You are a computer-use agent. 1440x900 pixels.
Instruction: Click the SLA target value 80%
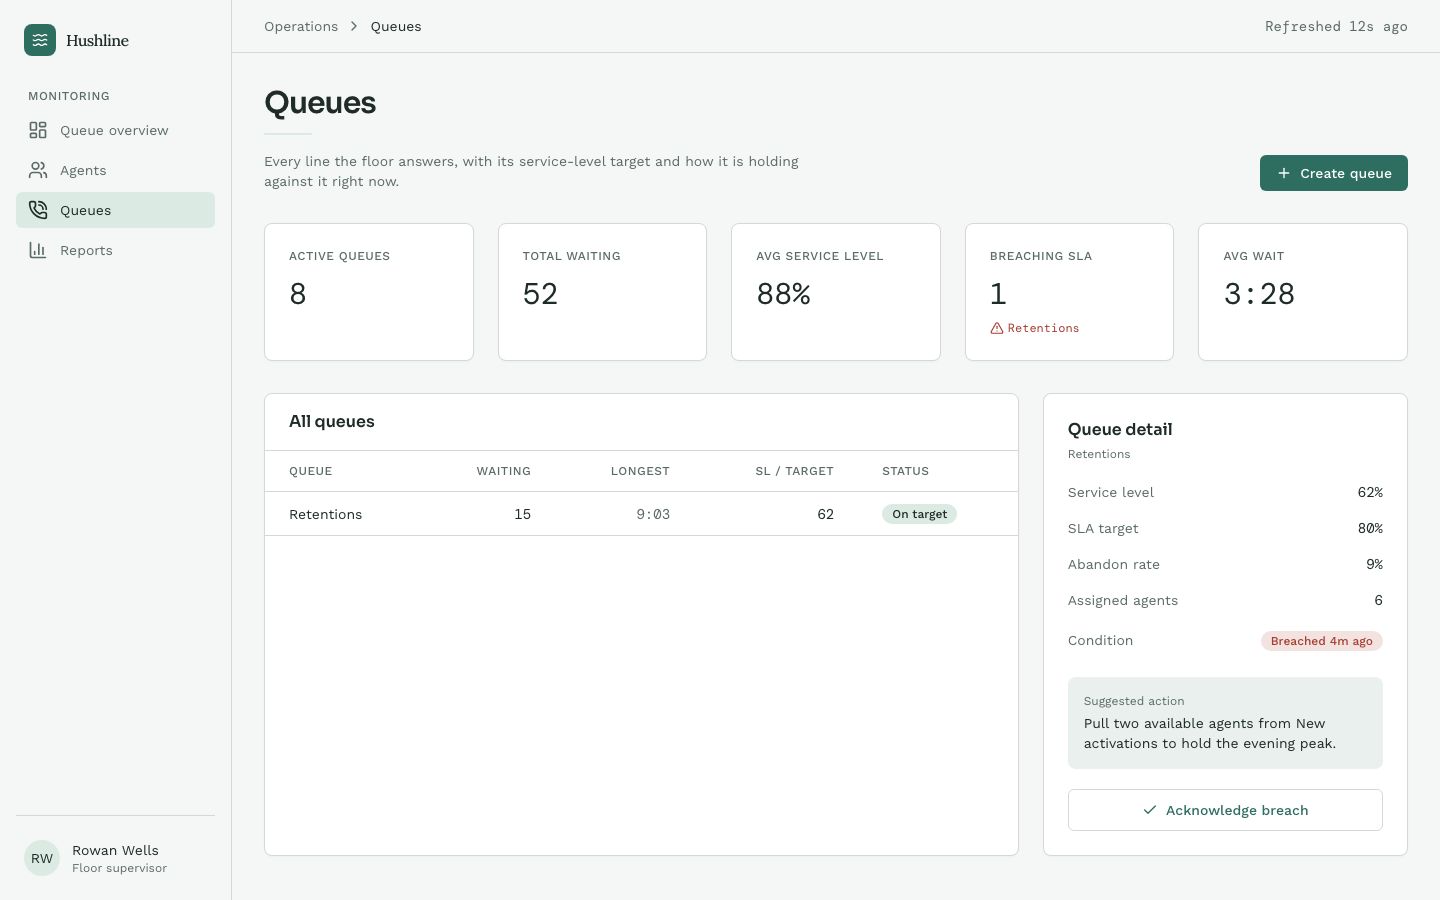point(1370,528)
